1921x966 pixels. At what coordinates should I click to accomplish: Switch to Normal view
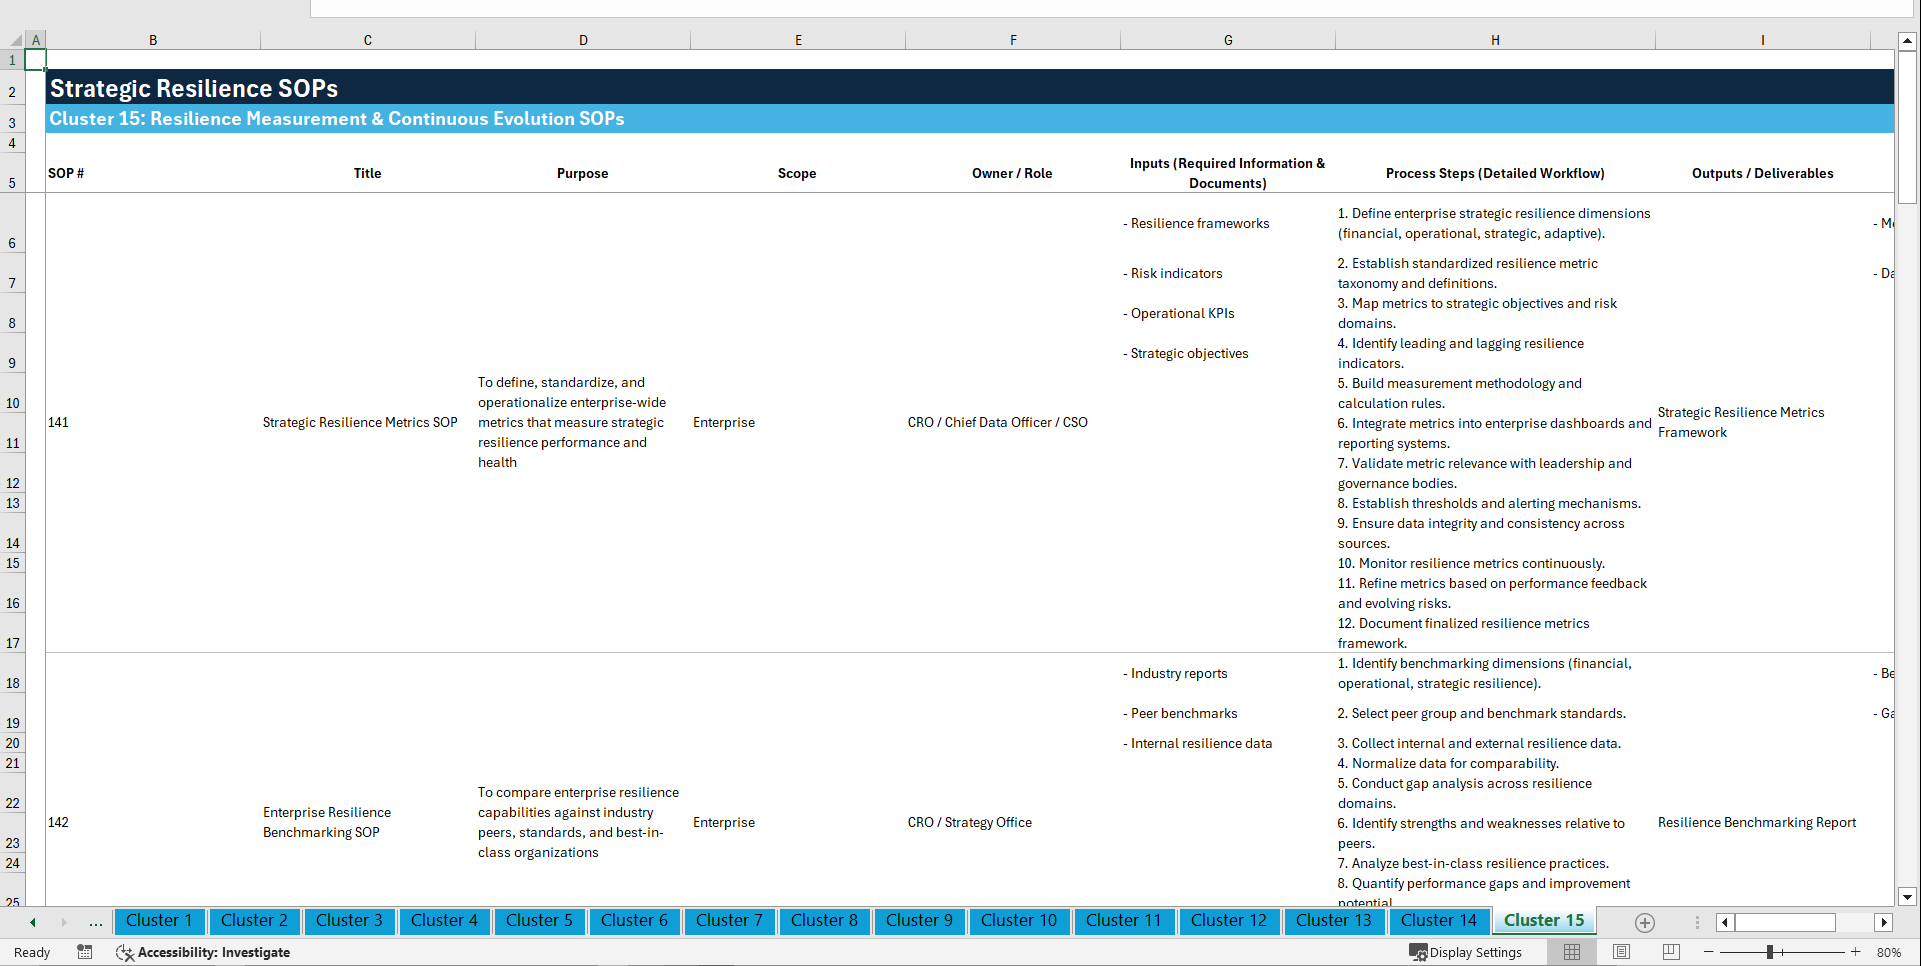(1572, 952)
